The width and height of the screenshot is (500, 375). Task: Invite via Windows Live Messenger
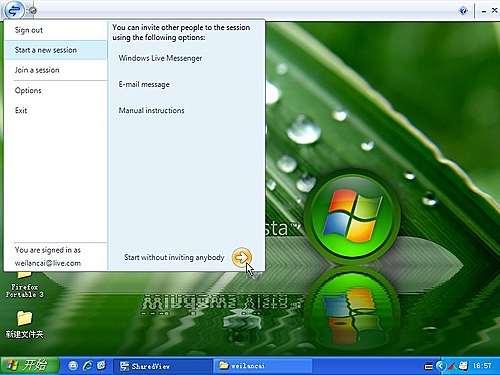(160, 58)
